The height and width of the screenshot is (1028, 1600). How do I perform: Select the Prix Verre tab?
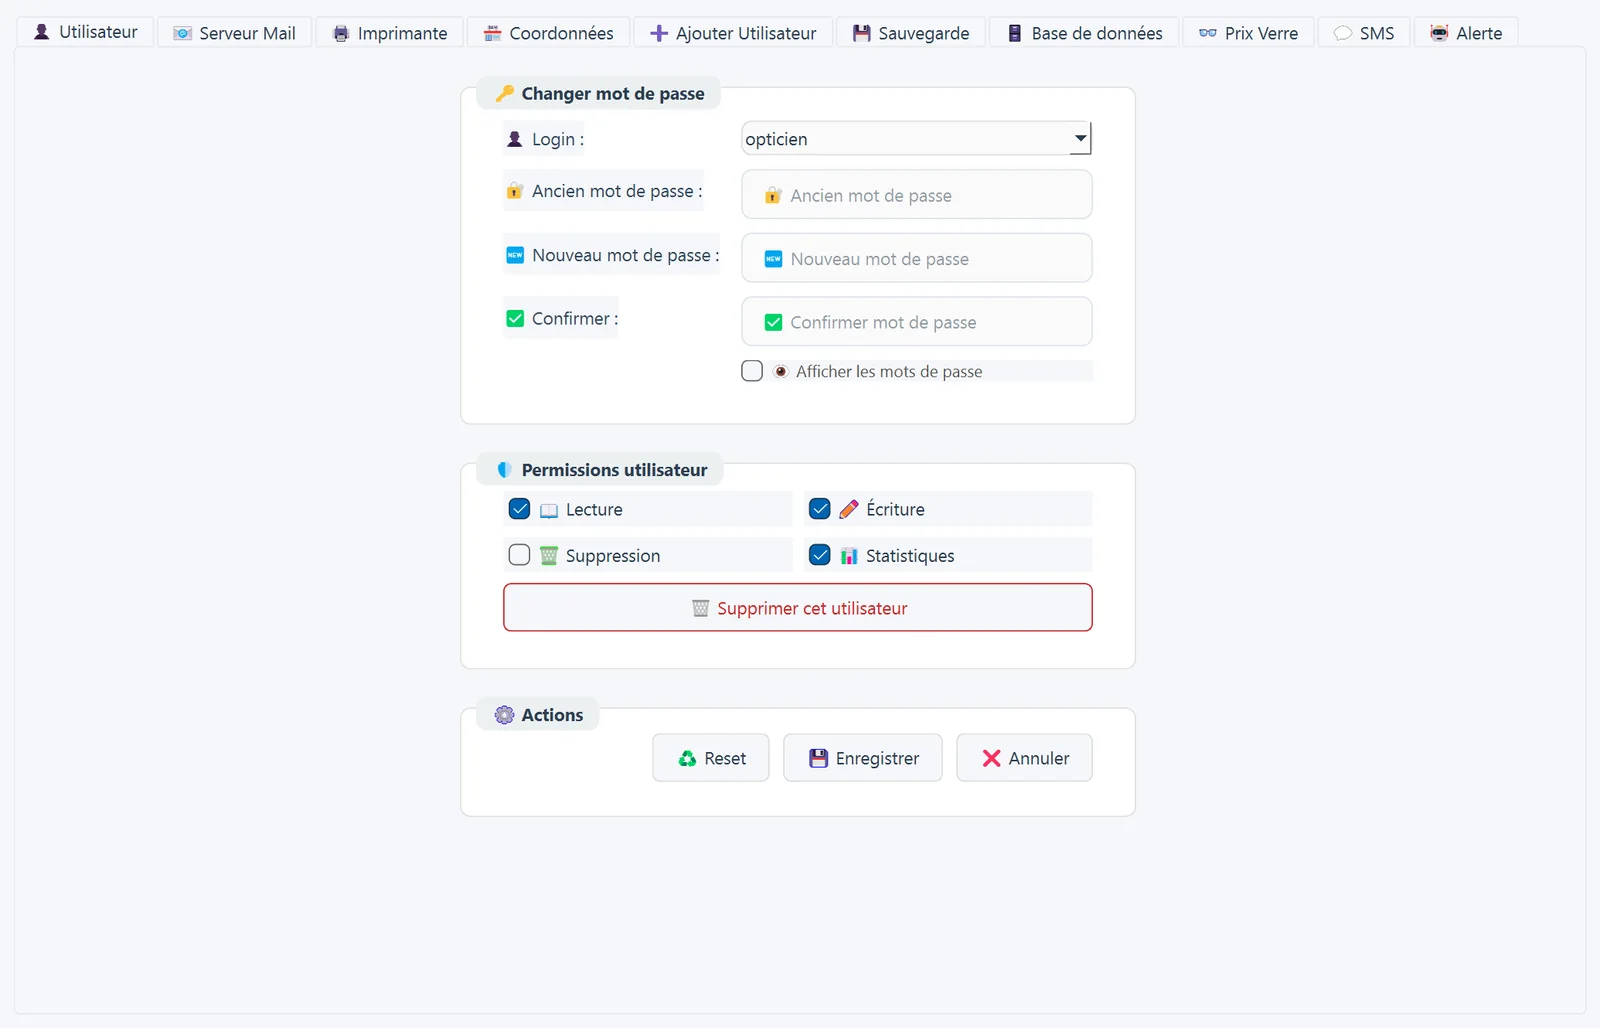[1249, 33]
